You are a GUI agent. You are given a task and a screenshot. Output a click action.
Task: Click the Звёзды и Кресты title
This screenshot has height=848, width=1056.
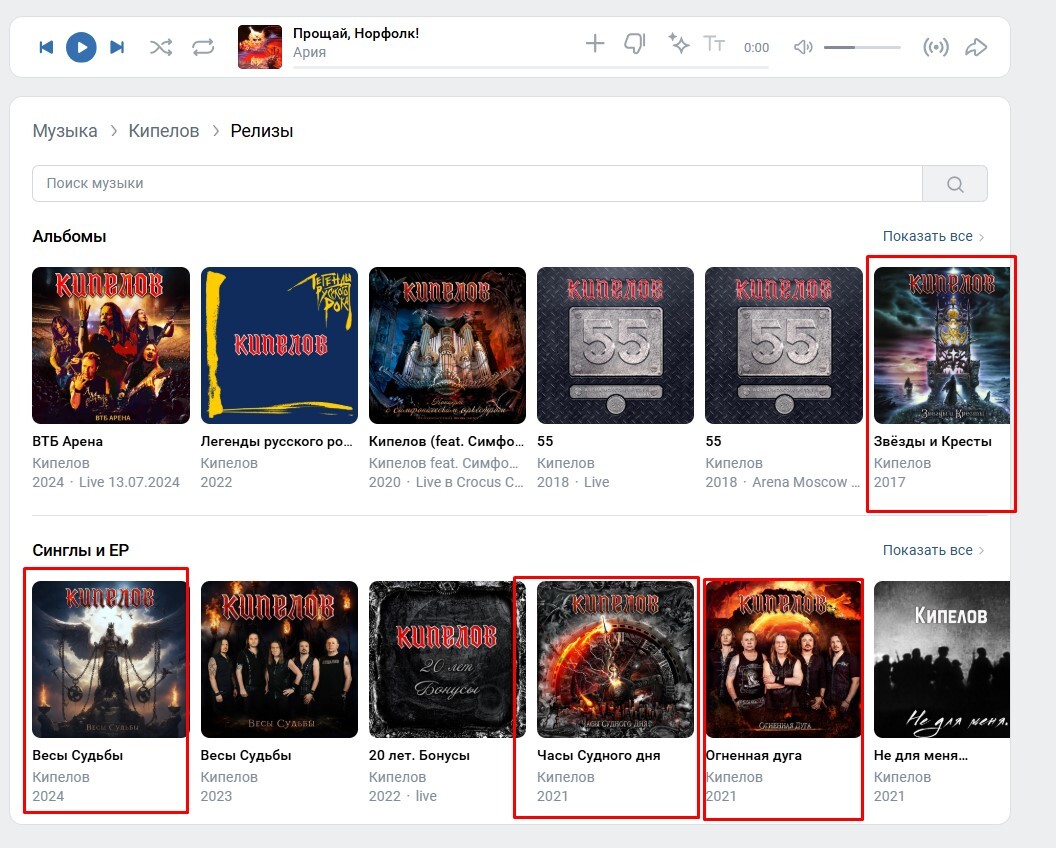tap(933, 441)
